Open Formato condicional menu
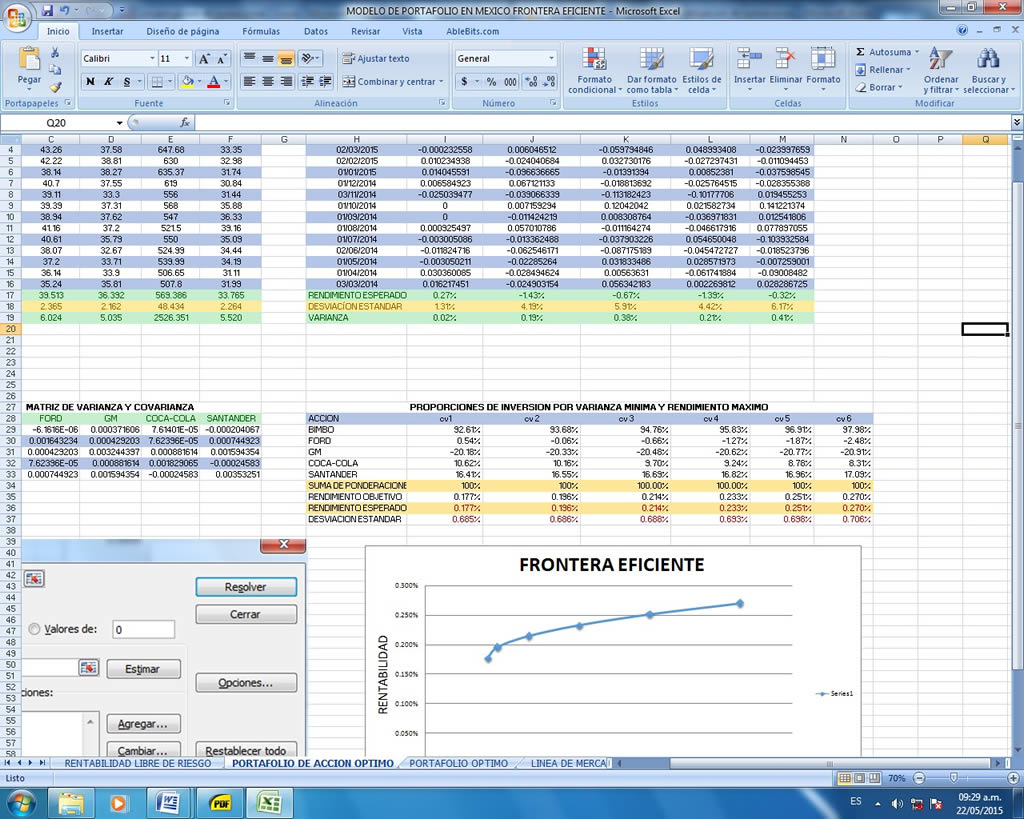Viewport: 1024px width, 819px height. click(x=594, y=71)
